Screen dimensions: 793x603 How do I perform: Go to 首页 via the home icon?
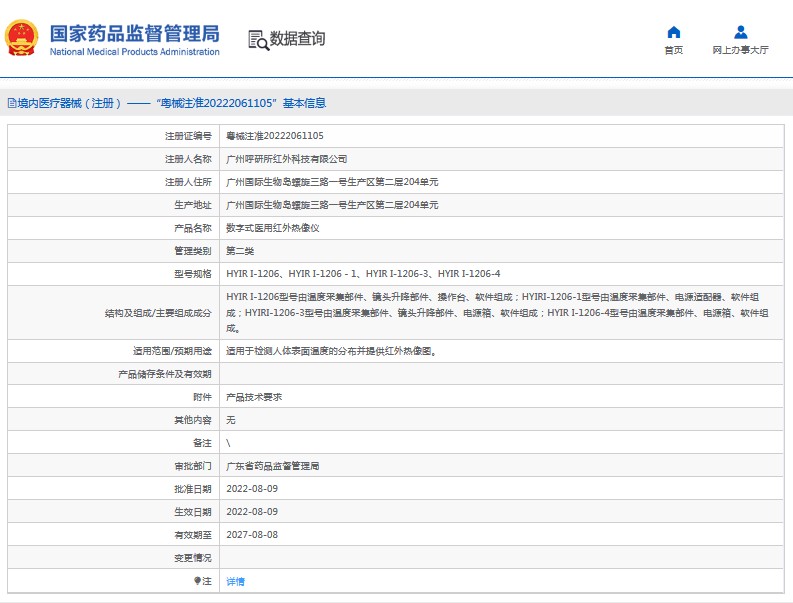point(674,32)
